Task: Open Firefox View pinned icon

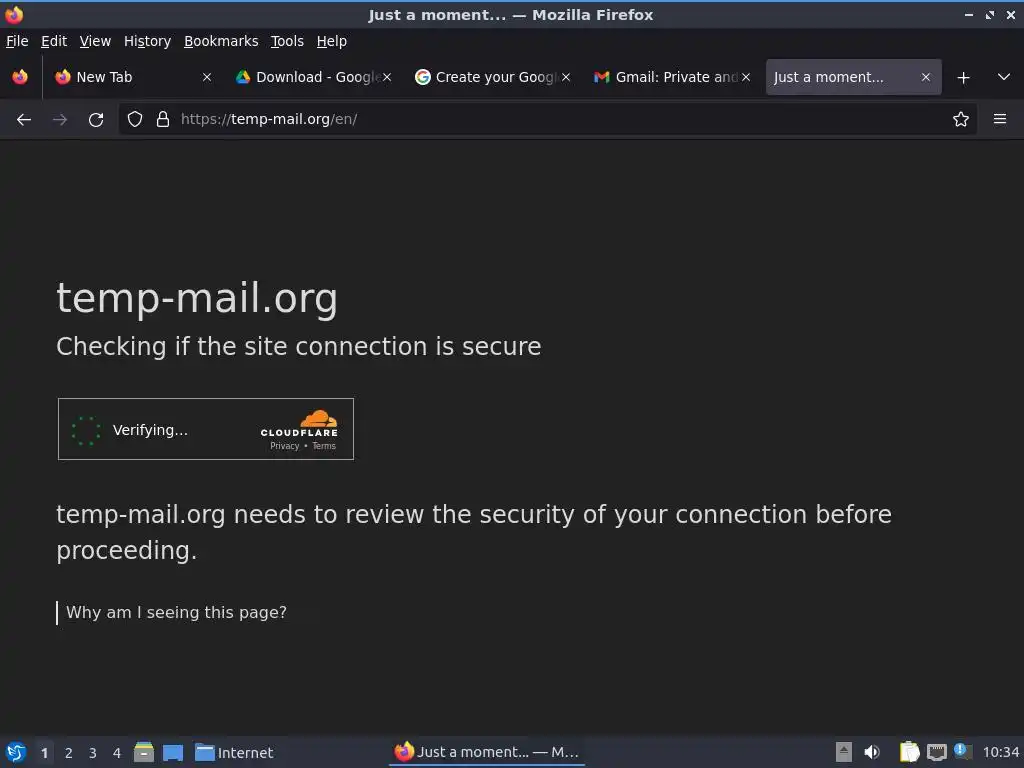Action: [20, 77]
